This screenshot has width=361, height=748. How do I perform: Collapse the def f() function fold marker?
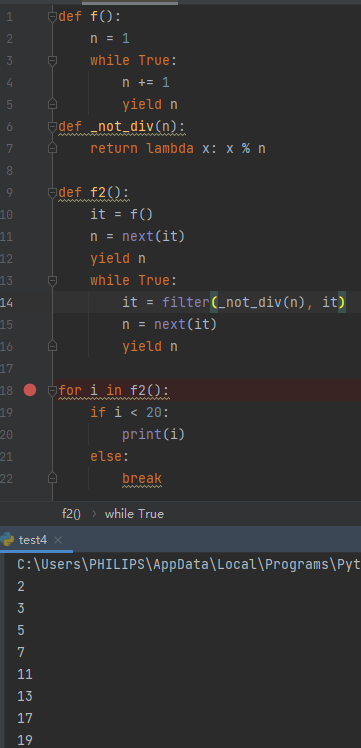(x=52, y=17)
